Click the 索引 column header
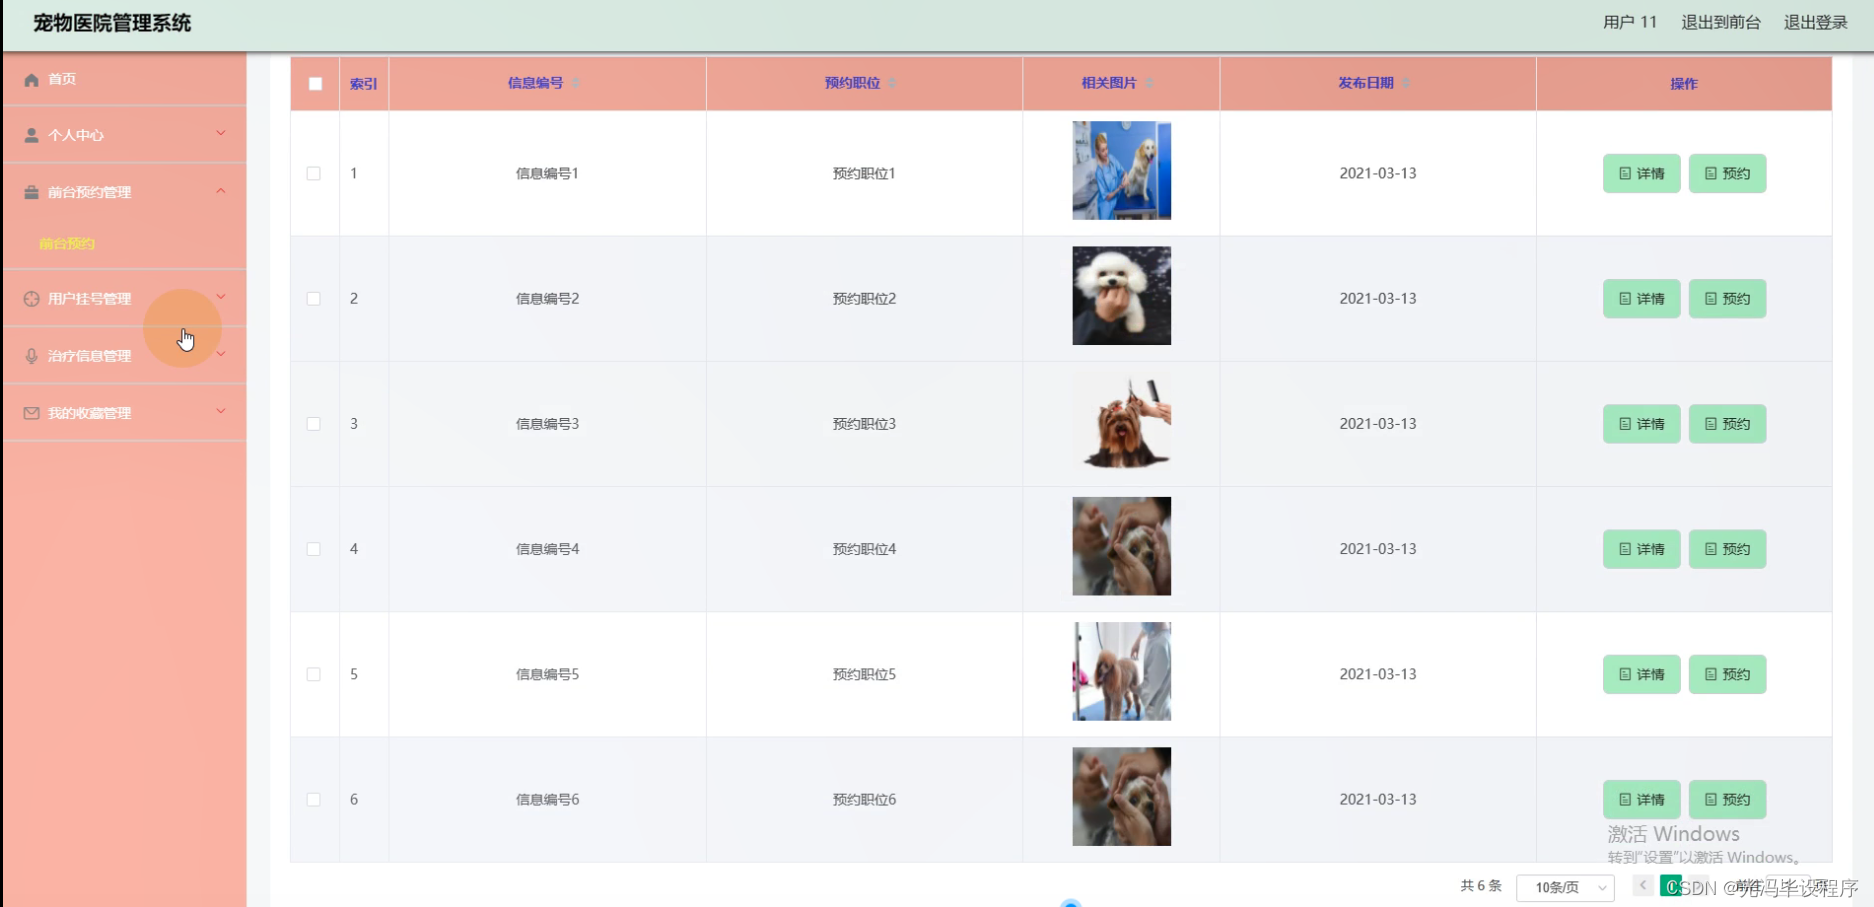 (363, 84)
